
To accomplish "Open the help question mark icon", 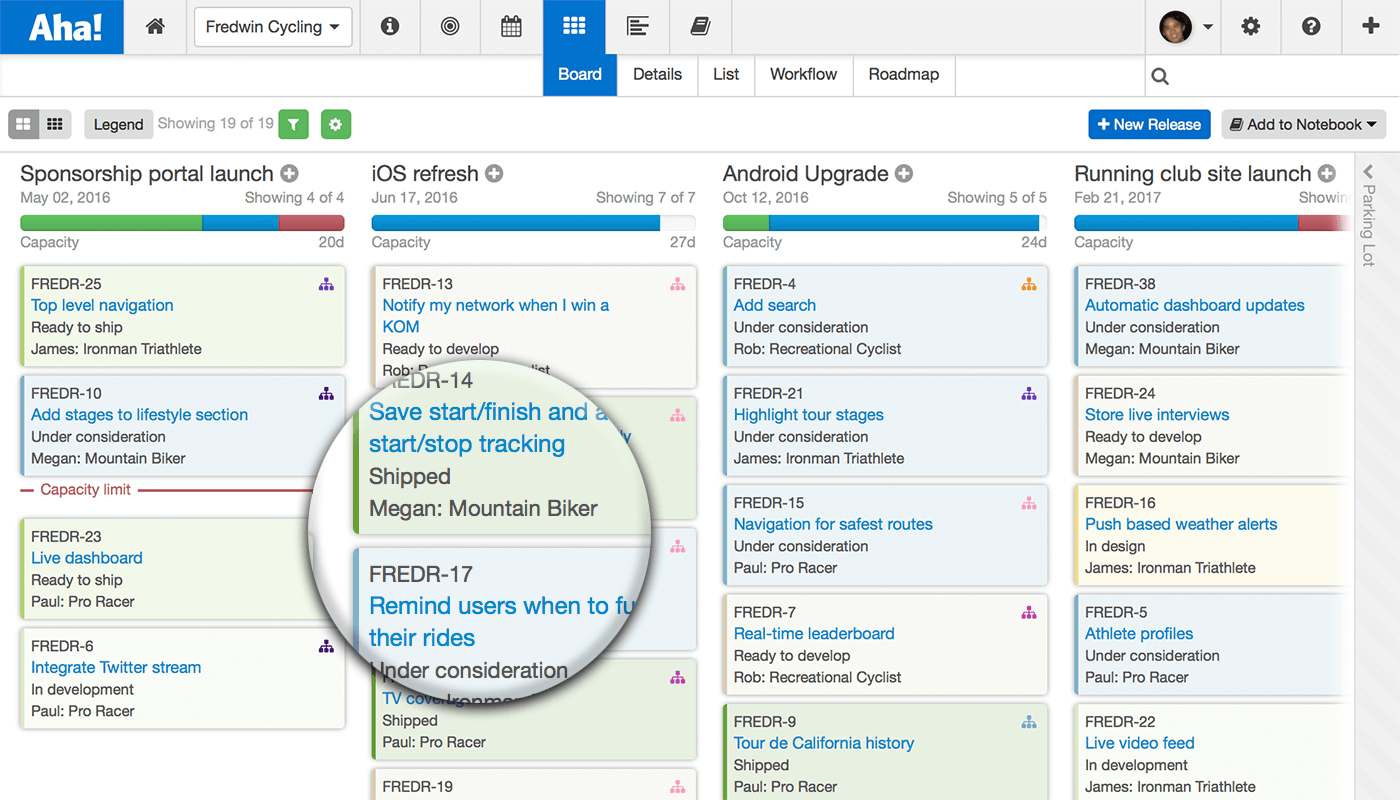I will tap(1311, 27).
